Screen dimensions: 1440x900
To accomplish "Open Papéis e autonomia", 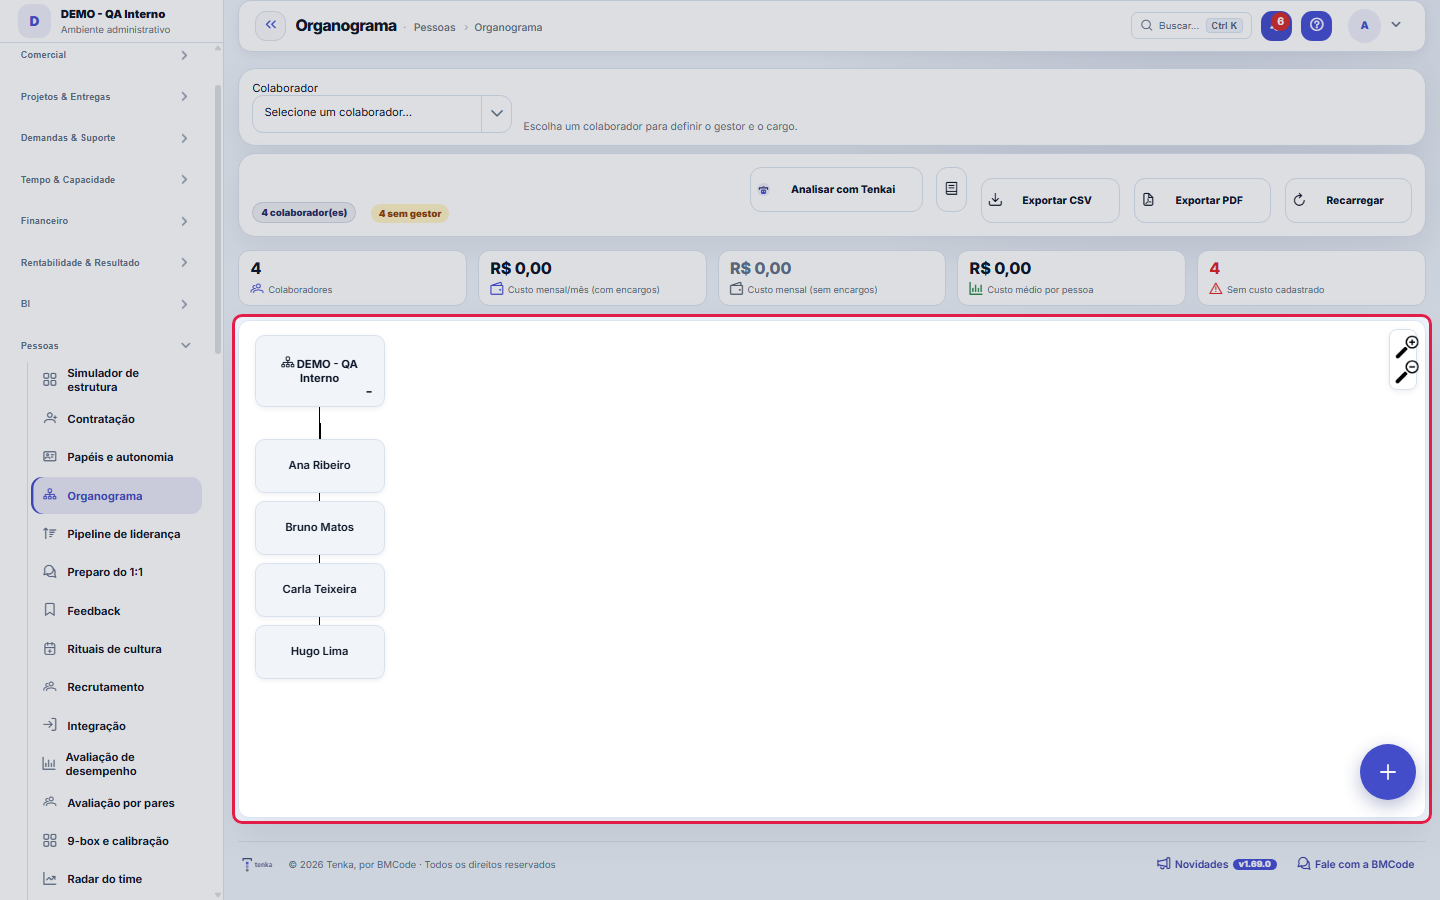I will point(116,457).
